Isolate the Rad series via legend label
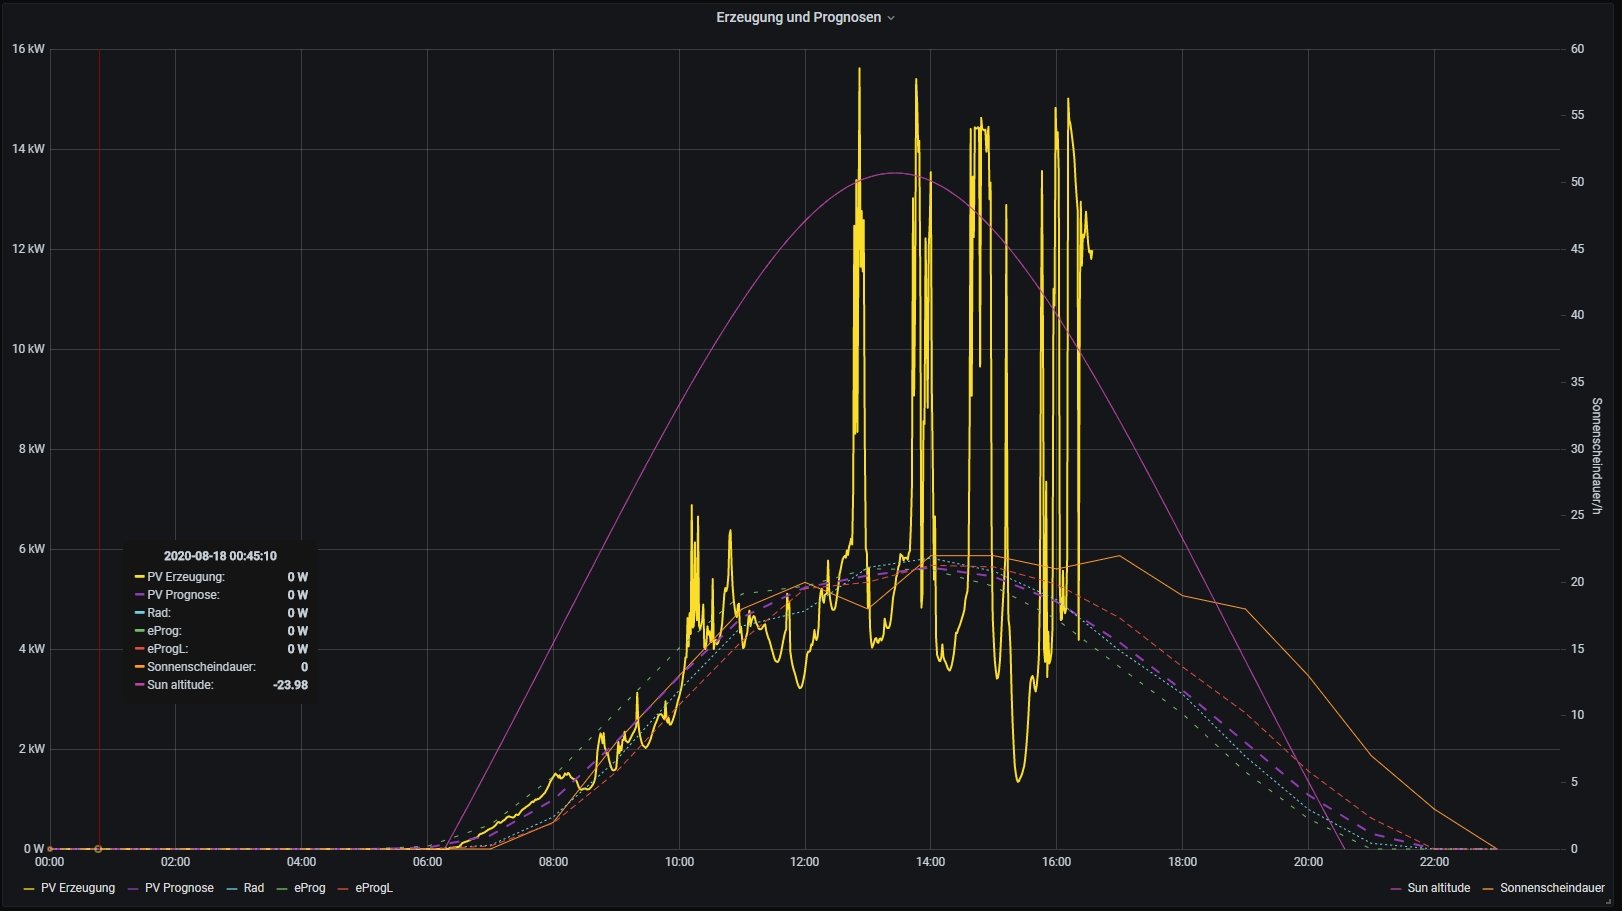The height and width of the screenshot is (911, 1622). [x=254, y=888]
